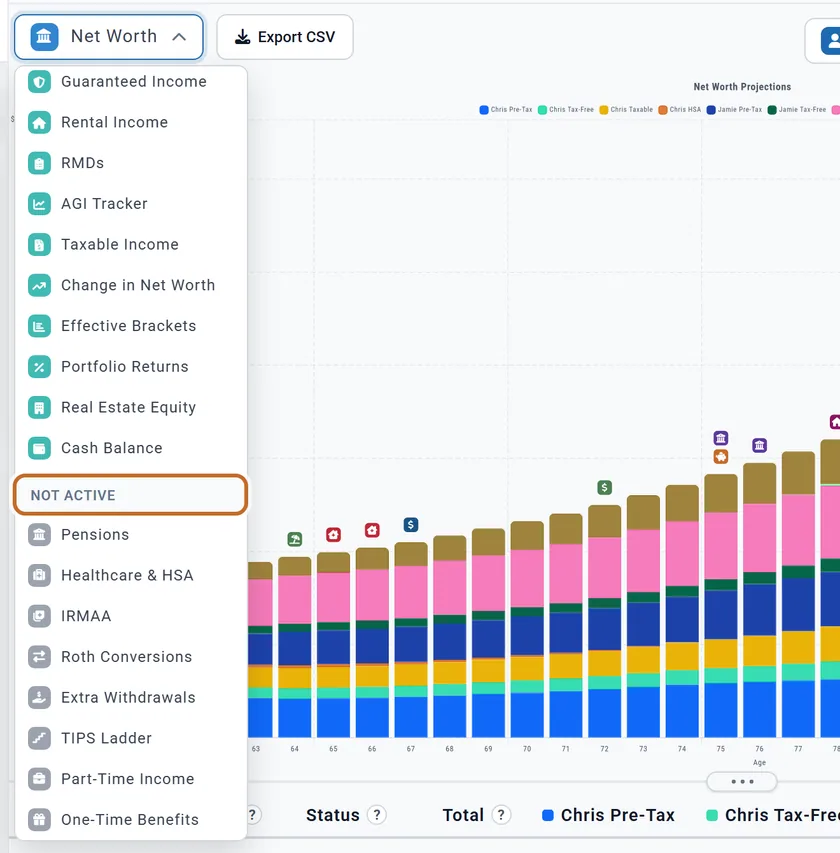The width and height of the screenshot is (840, 853).
Task: Click the Cash Balance wallet icon
Action: (x=39, y=448)
